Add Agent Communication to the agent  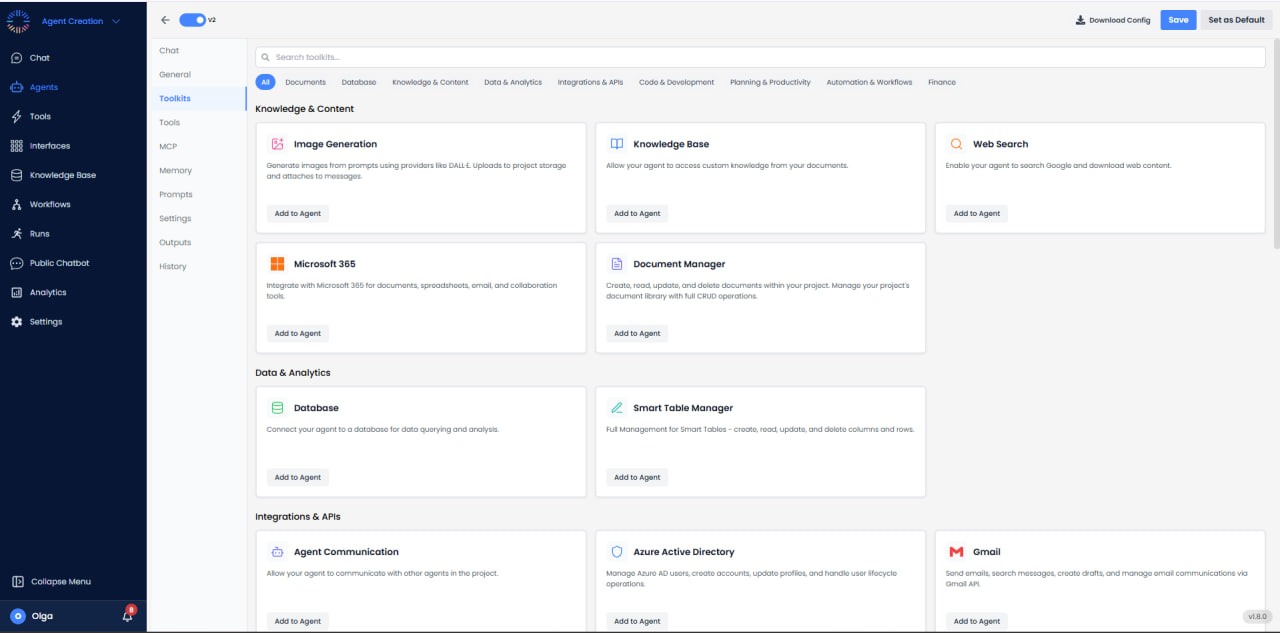pyautogui.click(x=298, y=621)
